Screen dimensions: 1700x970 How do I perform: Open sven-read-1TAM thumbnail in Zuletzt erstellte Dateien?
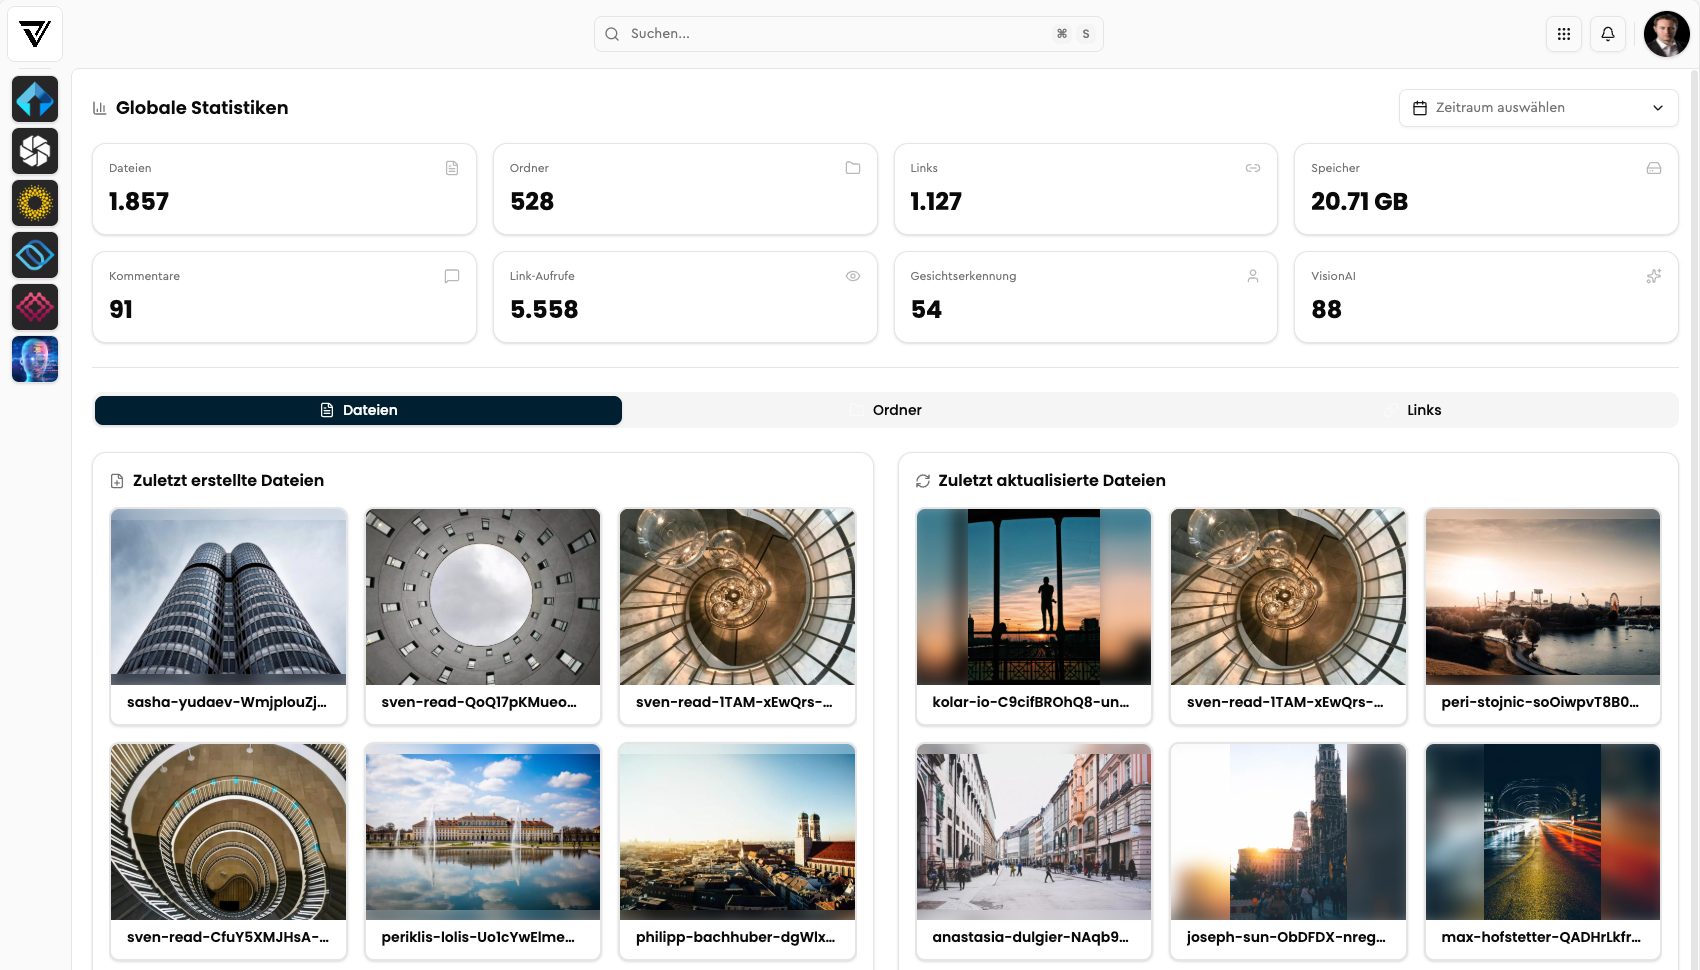click(737, 597)
